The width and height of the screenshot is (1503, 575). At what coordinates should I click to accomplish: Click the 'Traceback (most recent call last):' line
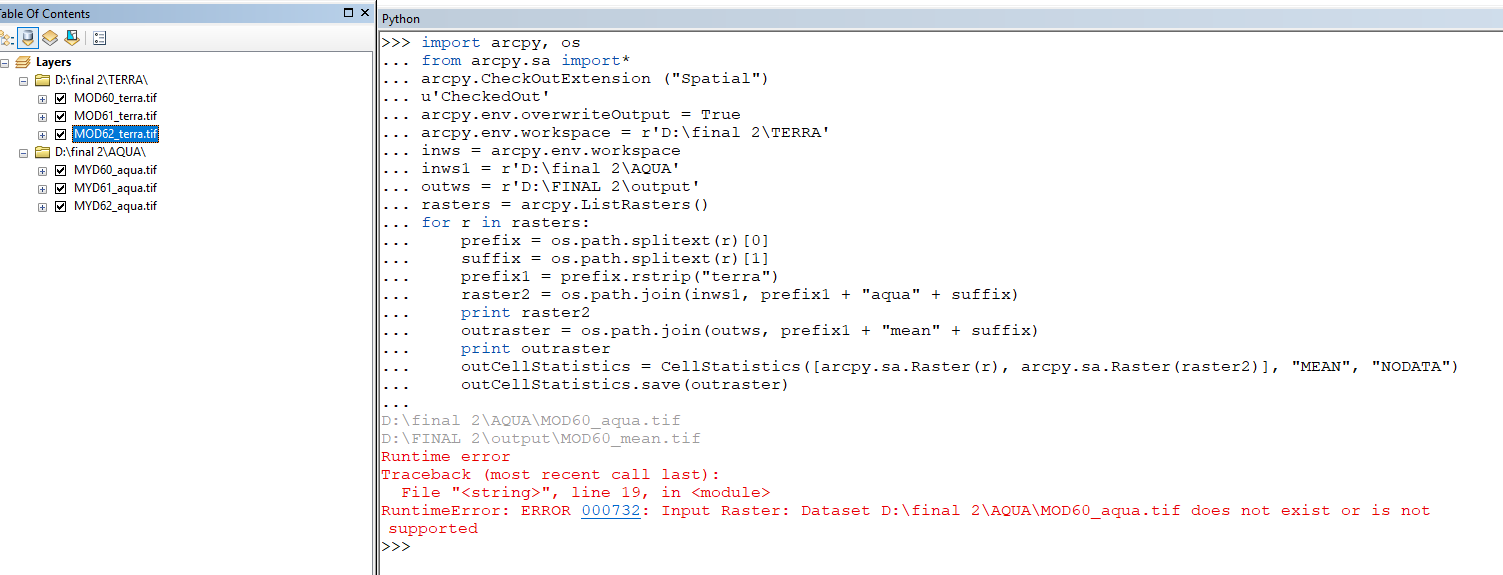click(x=551, y=475)
